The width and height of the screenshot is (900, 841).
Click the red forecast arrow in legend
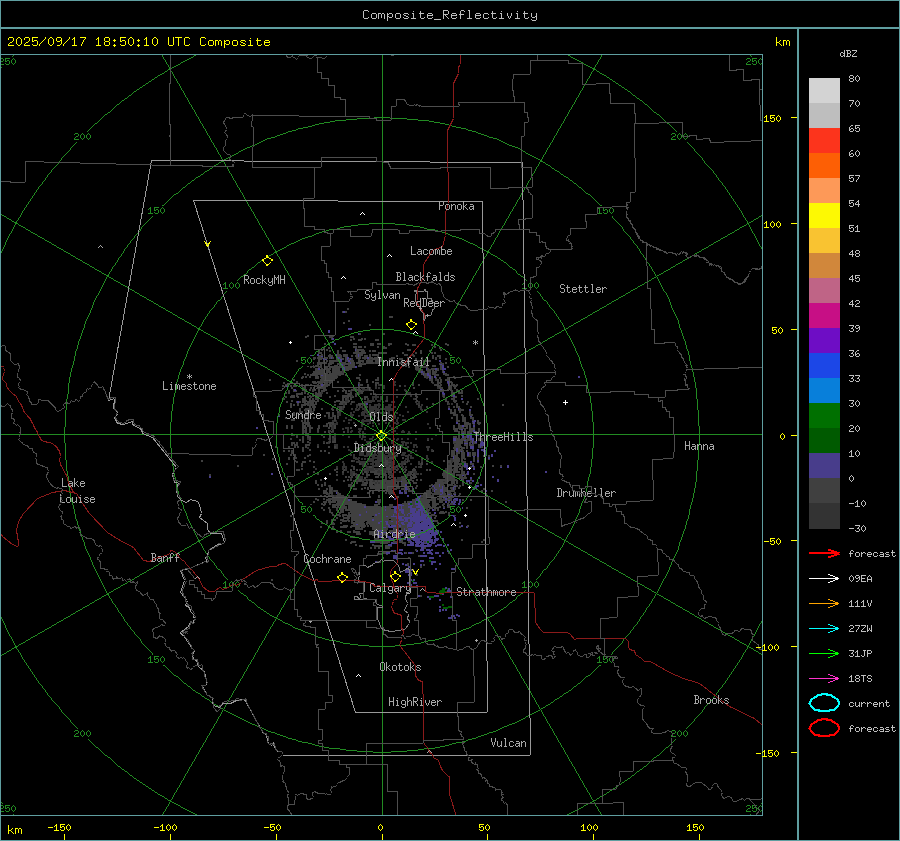824,553
